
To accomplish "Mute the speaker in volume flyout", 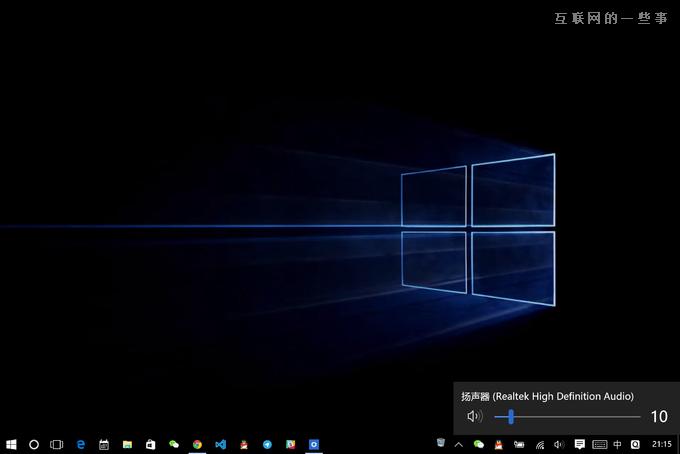I will tap(474, 417).
